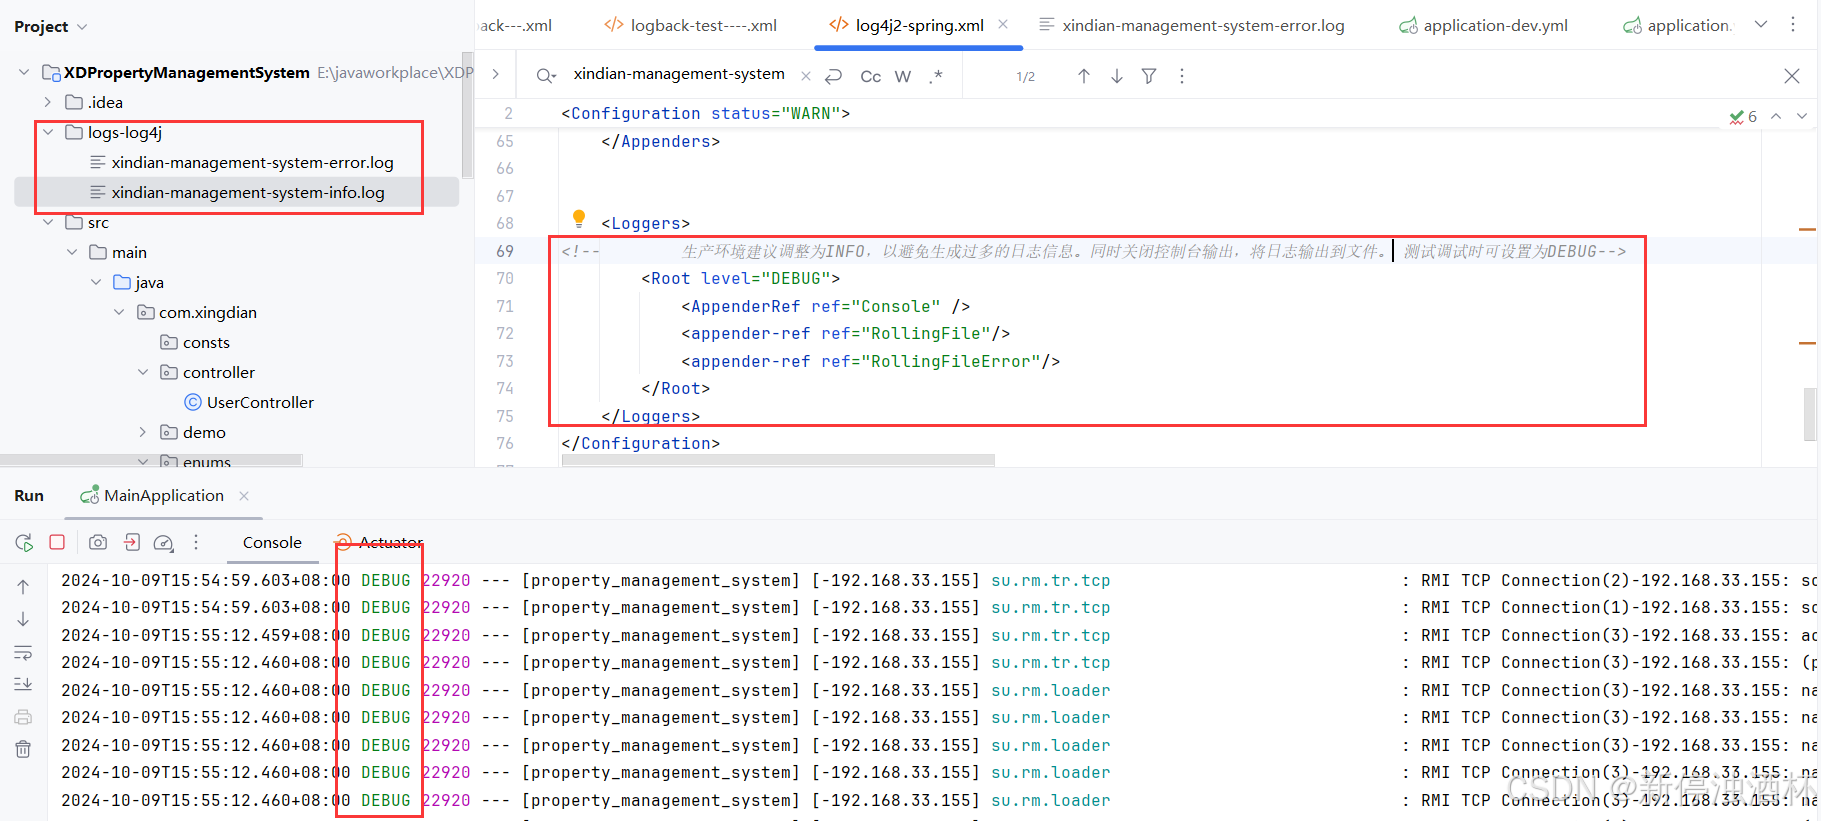Expand the demo package
This screenshot has width=1821, height=821.
point(143,432)
